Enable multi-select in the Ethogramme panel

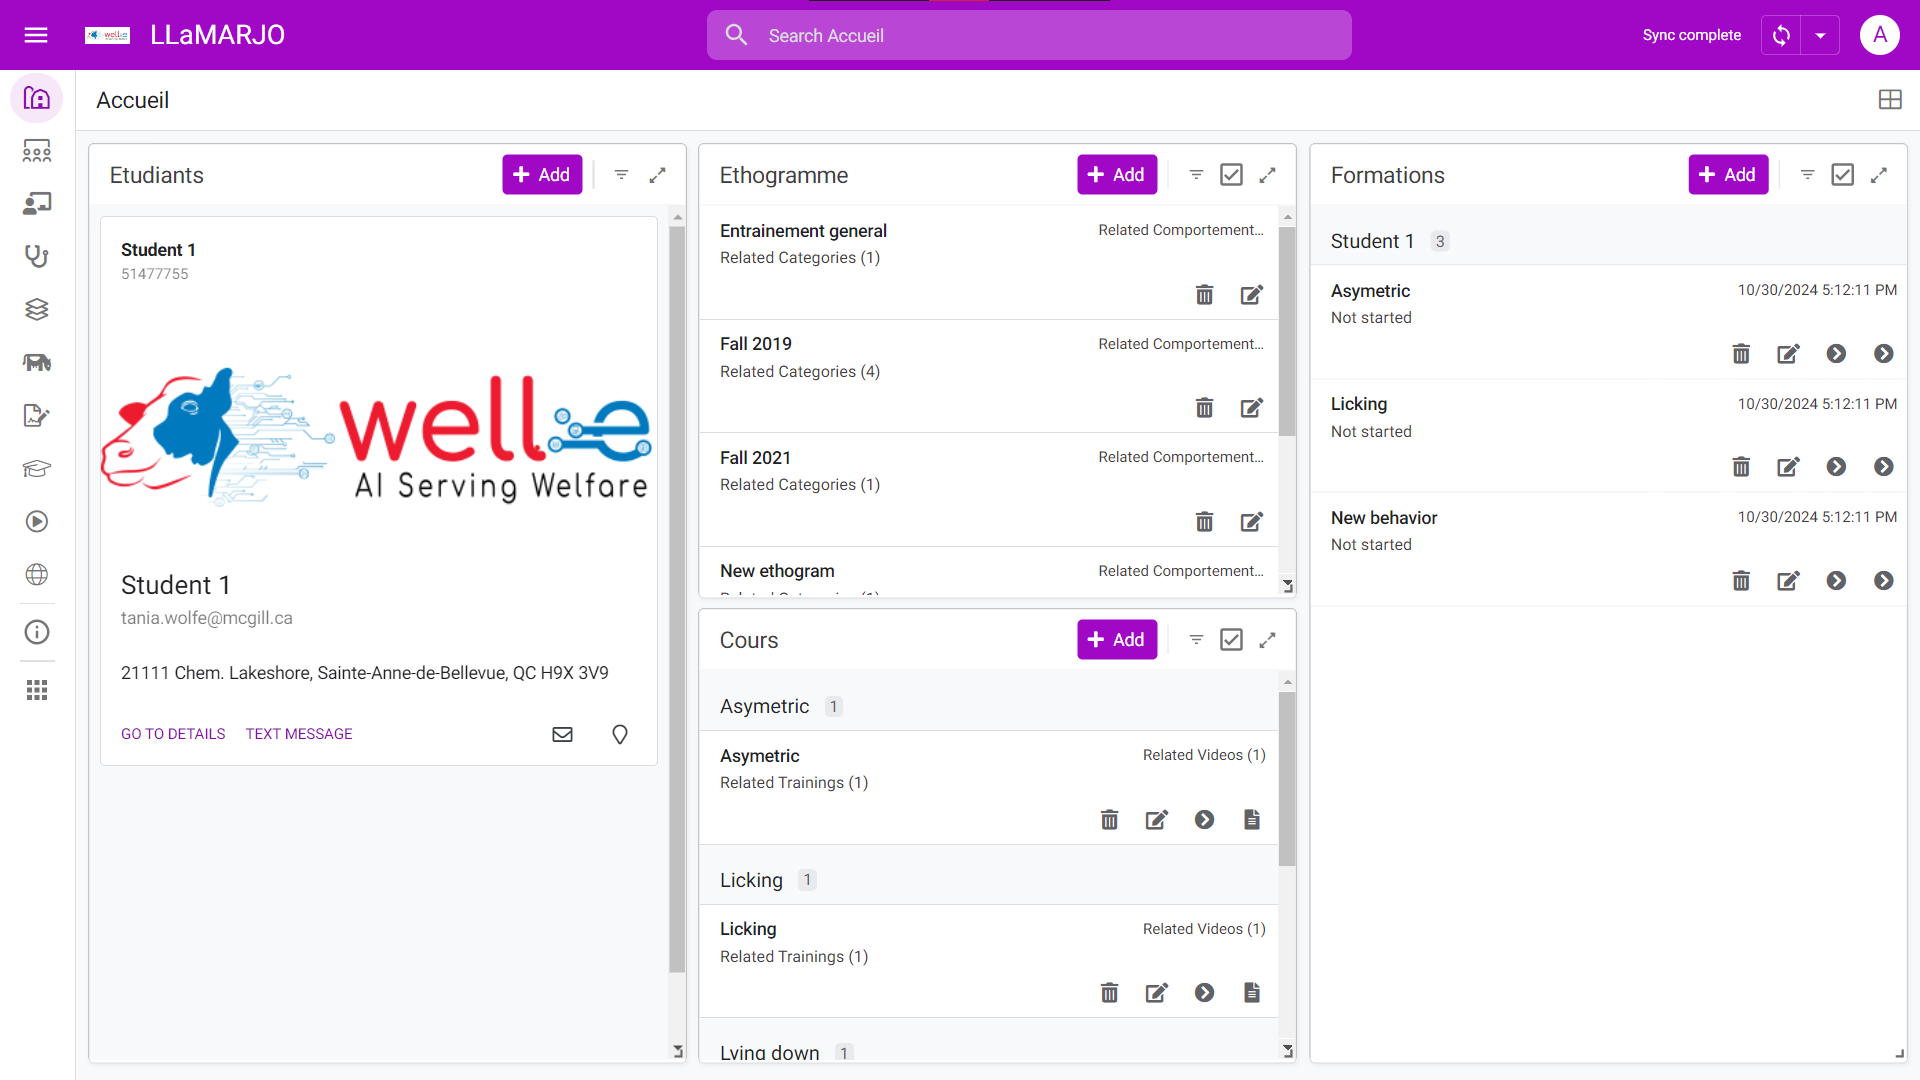(1231, 174)
